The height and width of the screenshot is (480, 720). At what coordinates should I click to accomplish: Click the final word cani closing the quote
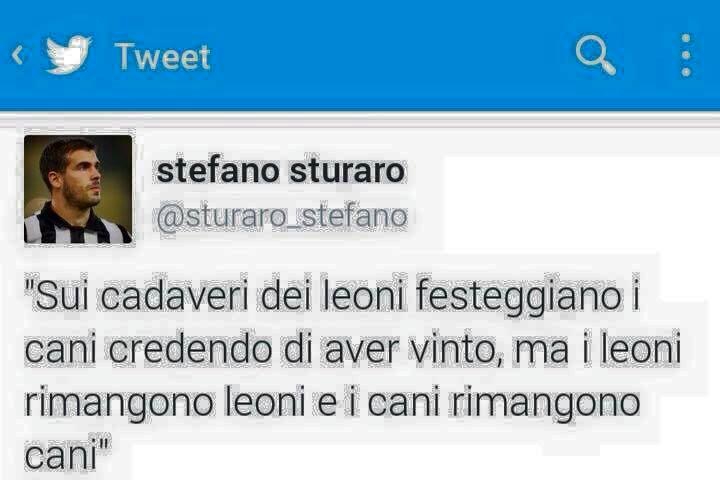pyautogui.click(x=61, y=455)
